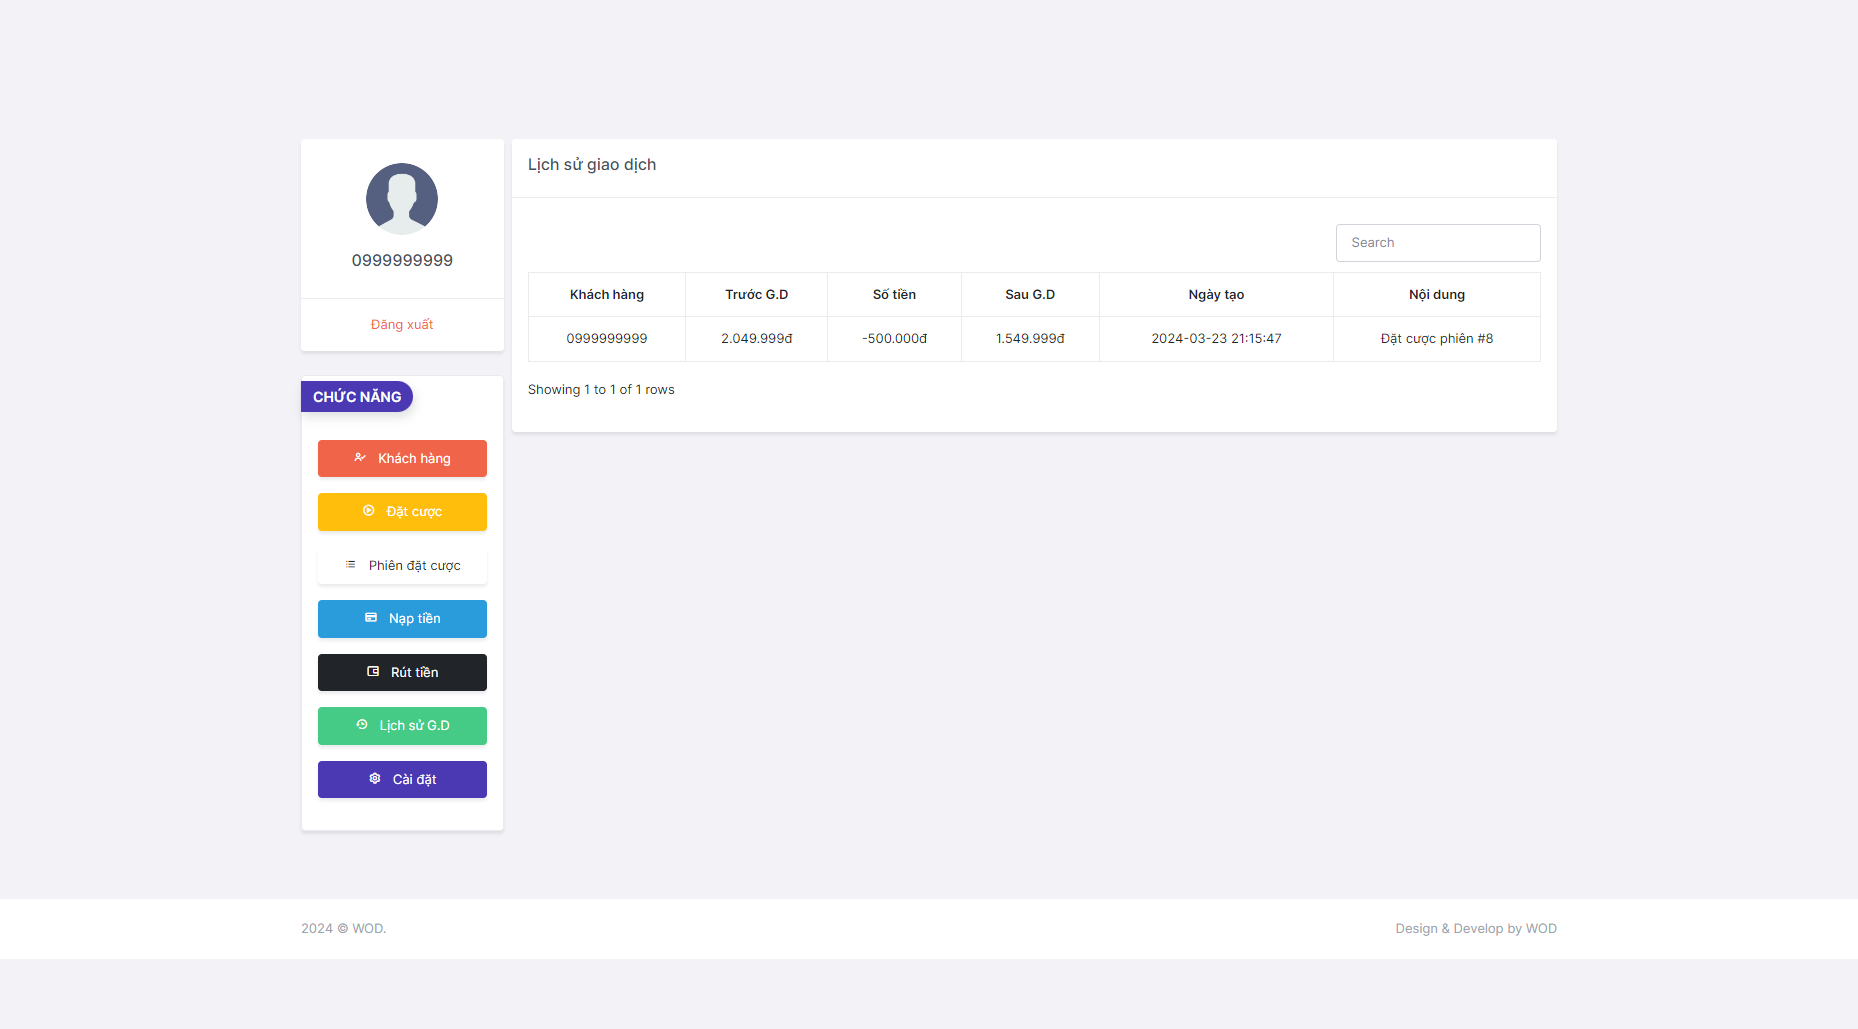
Task: Click the card icon on Nạp tiền
Action: 371,618
